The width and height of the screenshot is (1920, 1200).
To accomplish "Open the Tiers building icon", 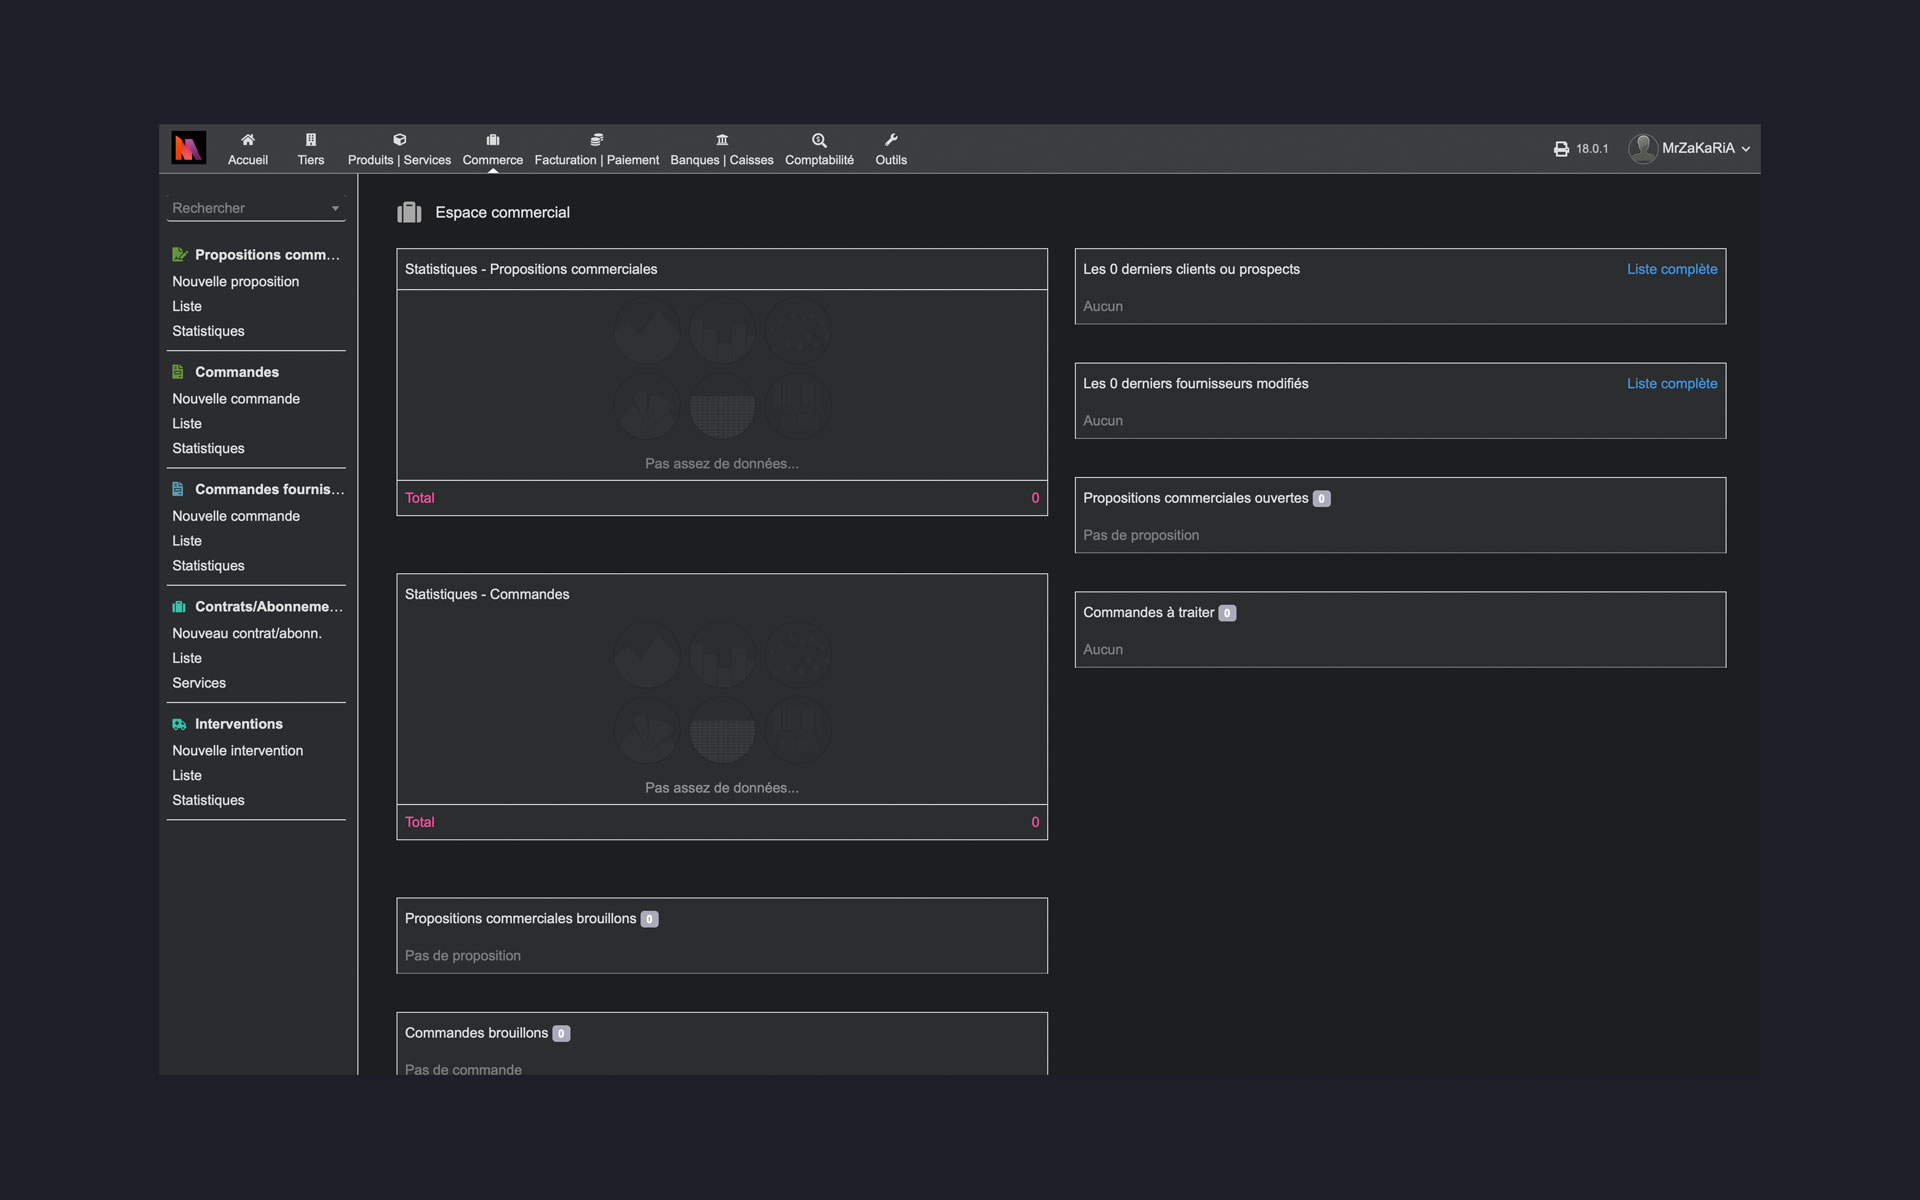I will pos(310,140).
